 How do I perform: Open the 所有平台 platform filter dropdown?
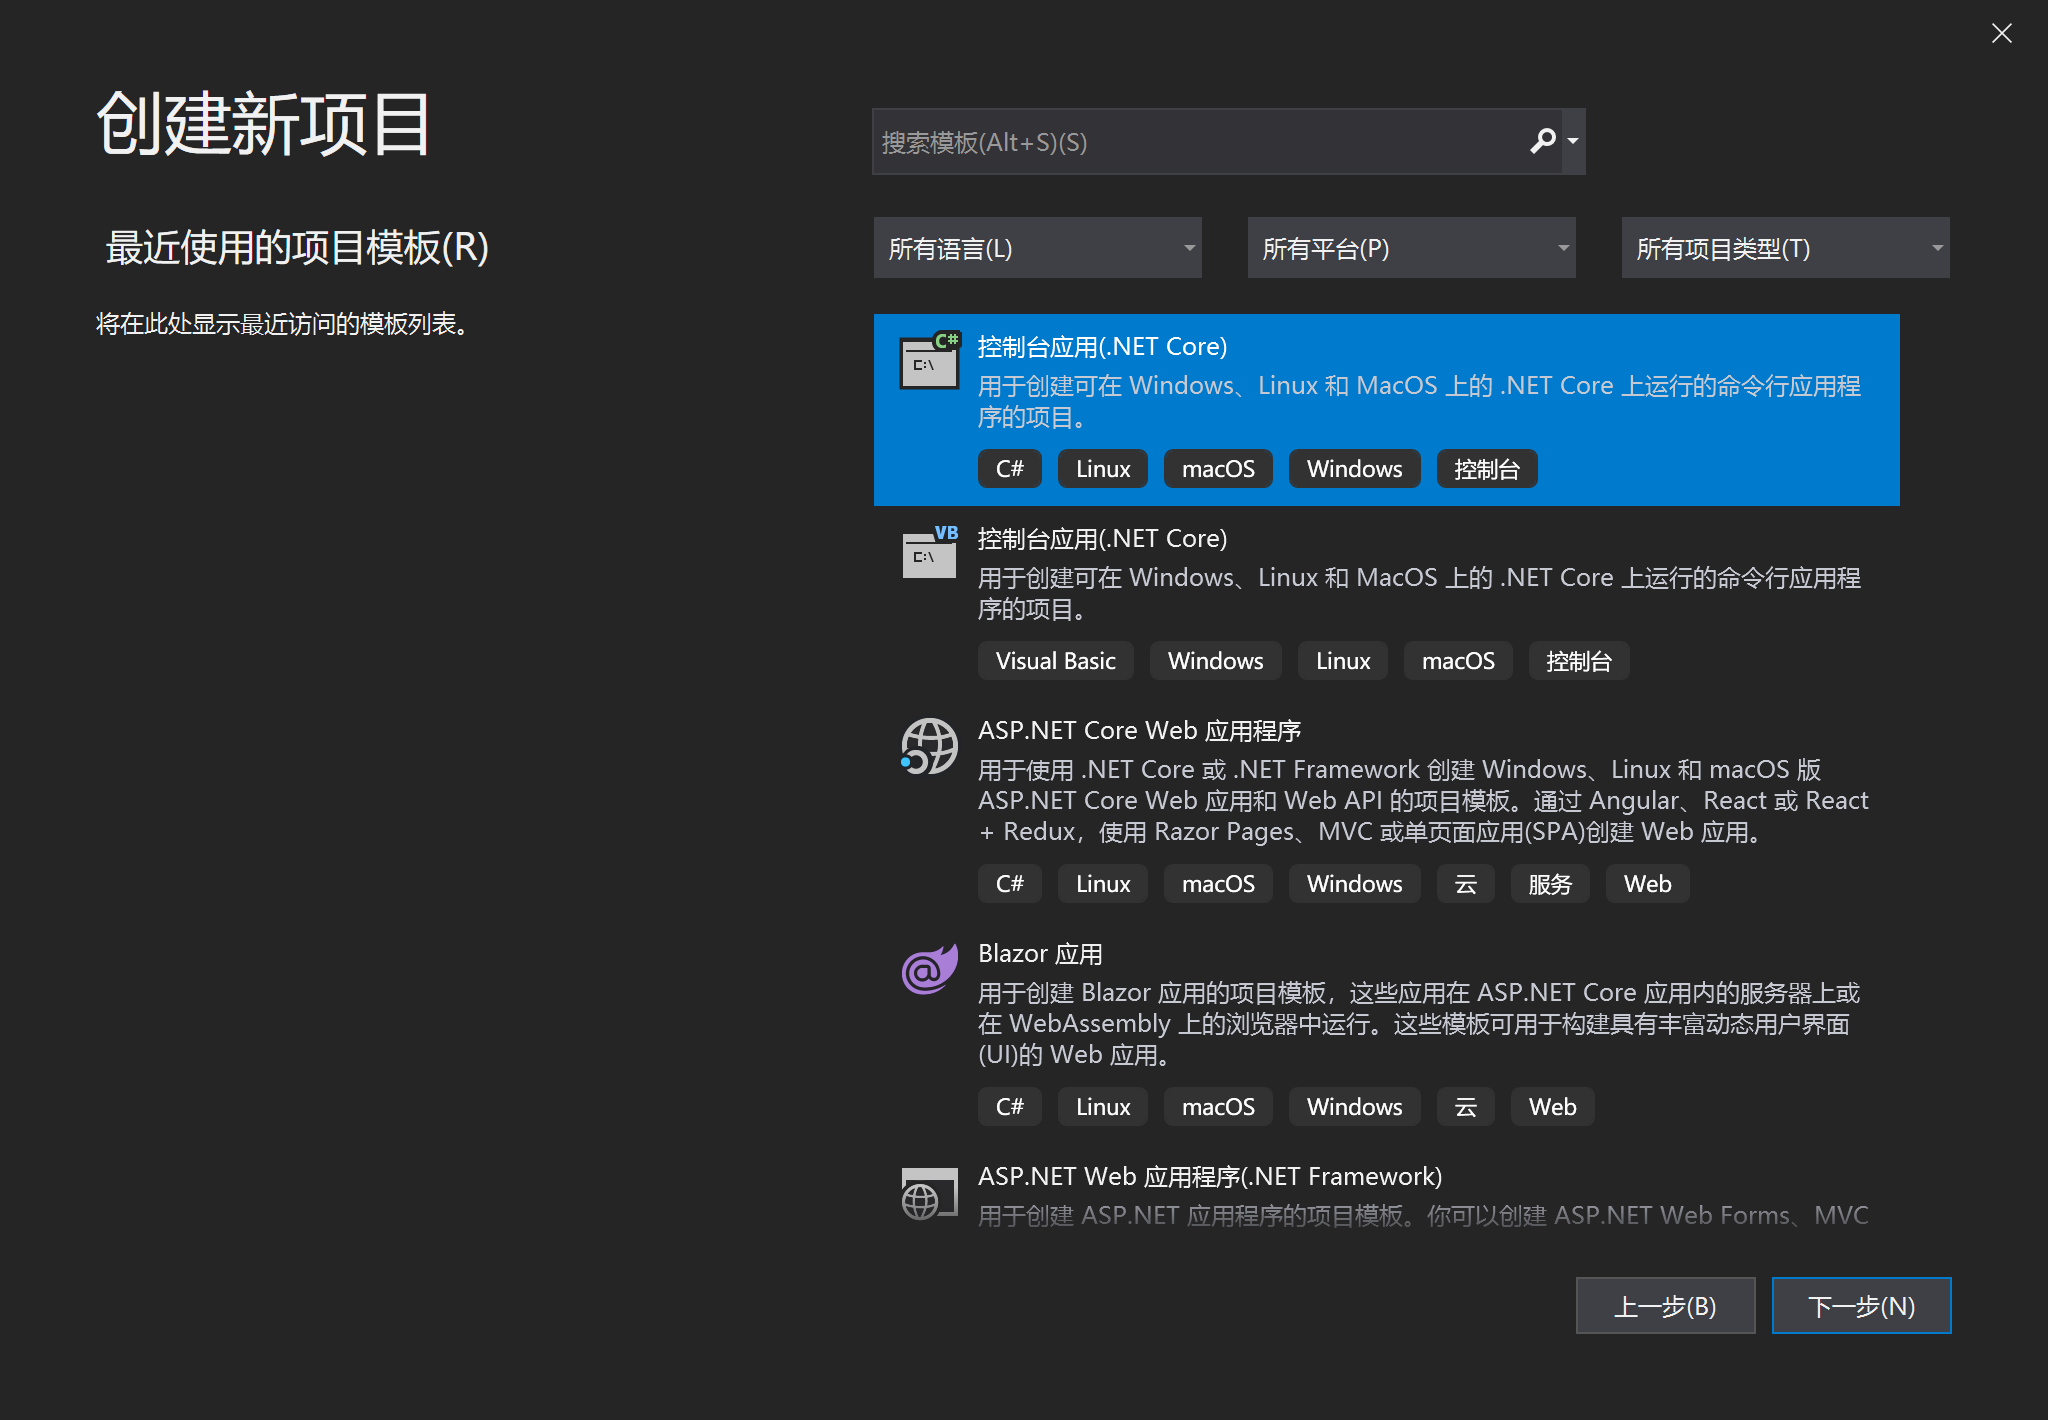(x=1411, y=248)
